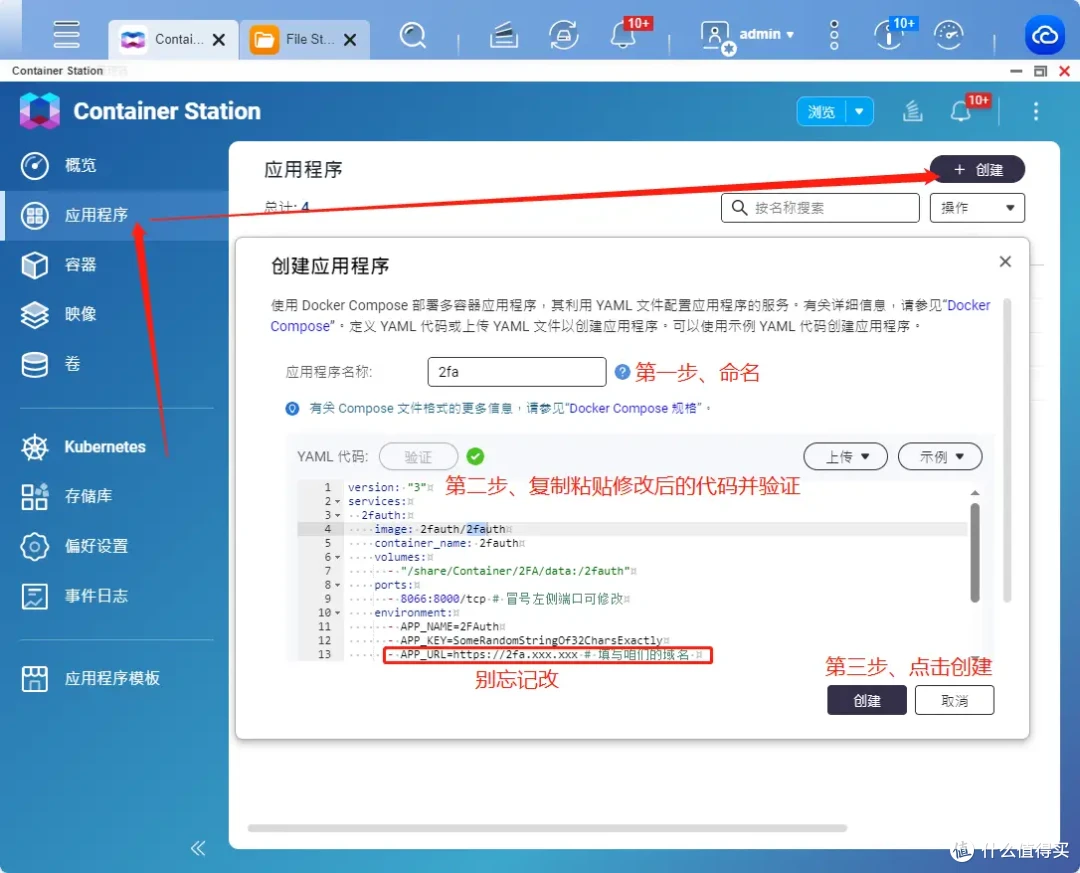The width and height of the screenshot is (1080, 873).
Task: Click the help question icon beside name field
Action: click(x=622, y=372)
